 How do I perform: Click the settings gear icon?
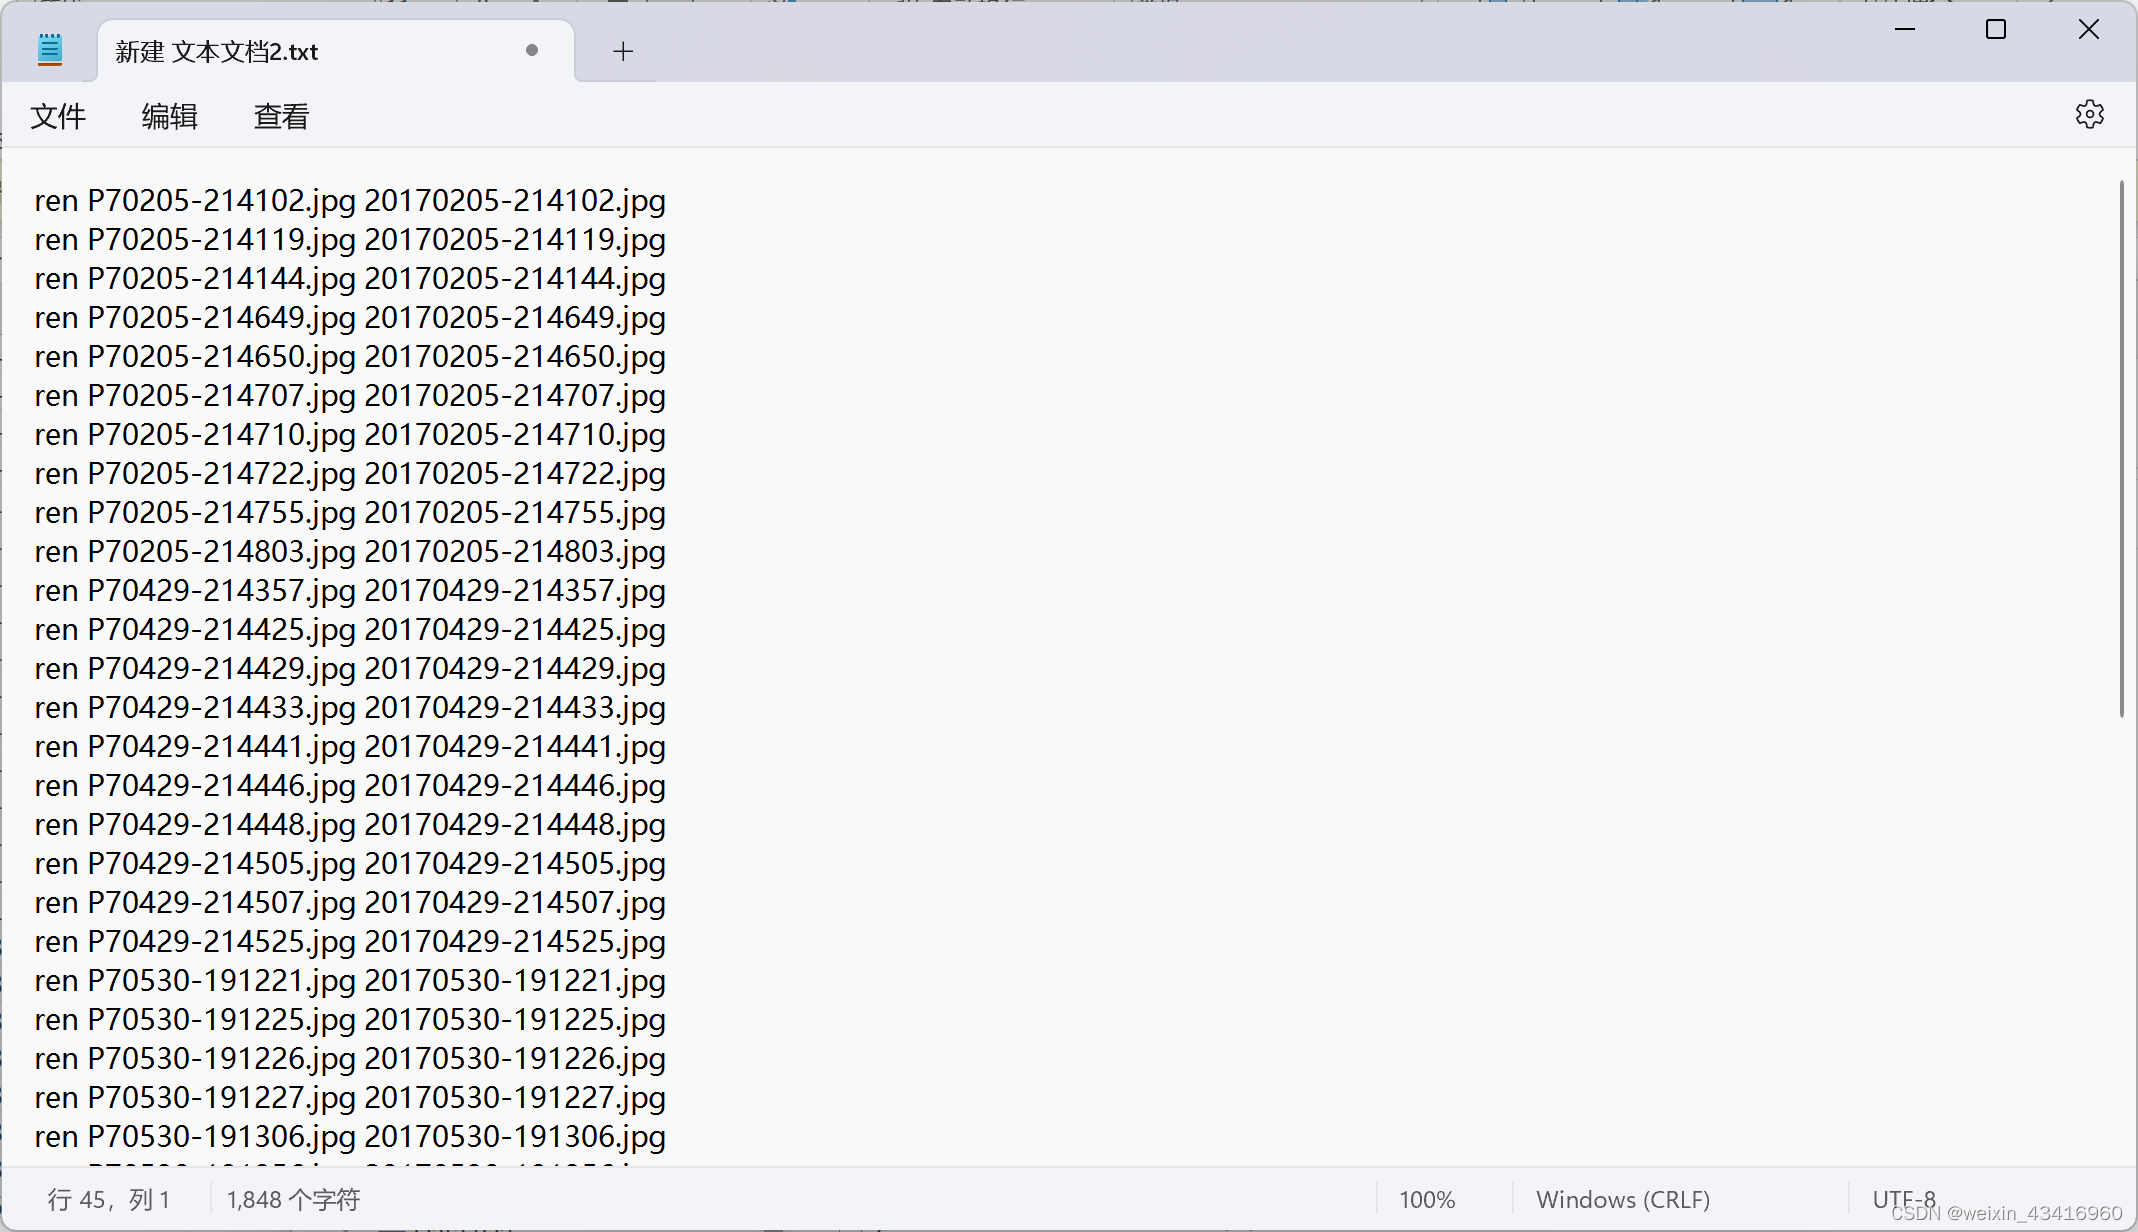pyautogui.click(x=2091, y=116)
